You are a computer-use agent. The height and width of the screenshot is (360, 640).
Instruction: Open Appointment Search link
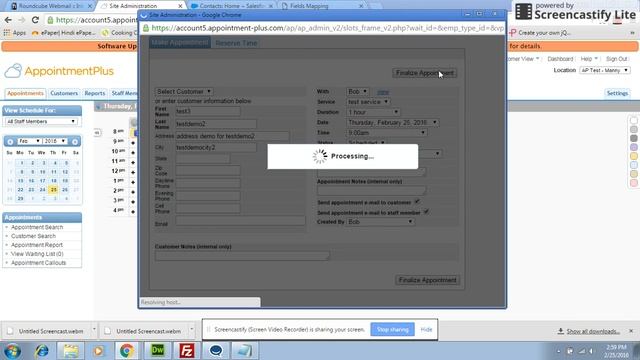tap(37, 227)
